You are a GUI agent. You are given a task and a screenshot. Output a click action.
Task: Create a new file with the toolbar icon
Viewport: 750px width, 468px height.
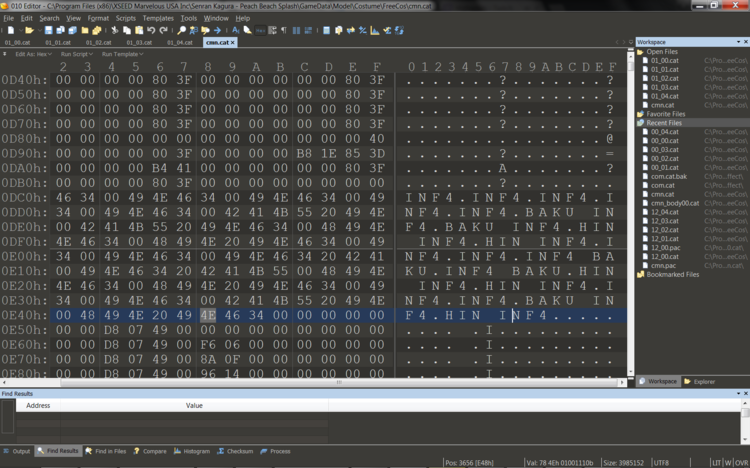11,30
